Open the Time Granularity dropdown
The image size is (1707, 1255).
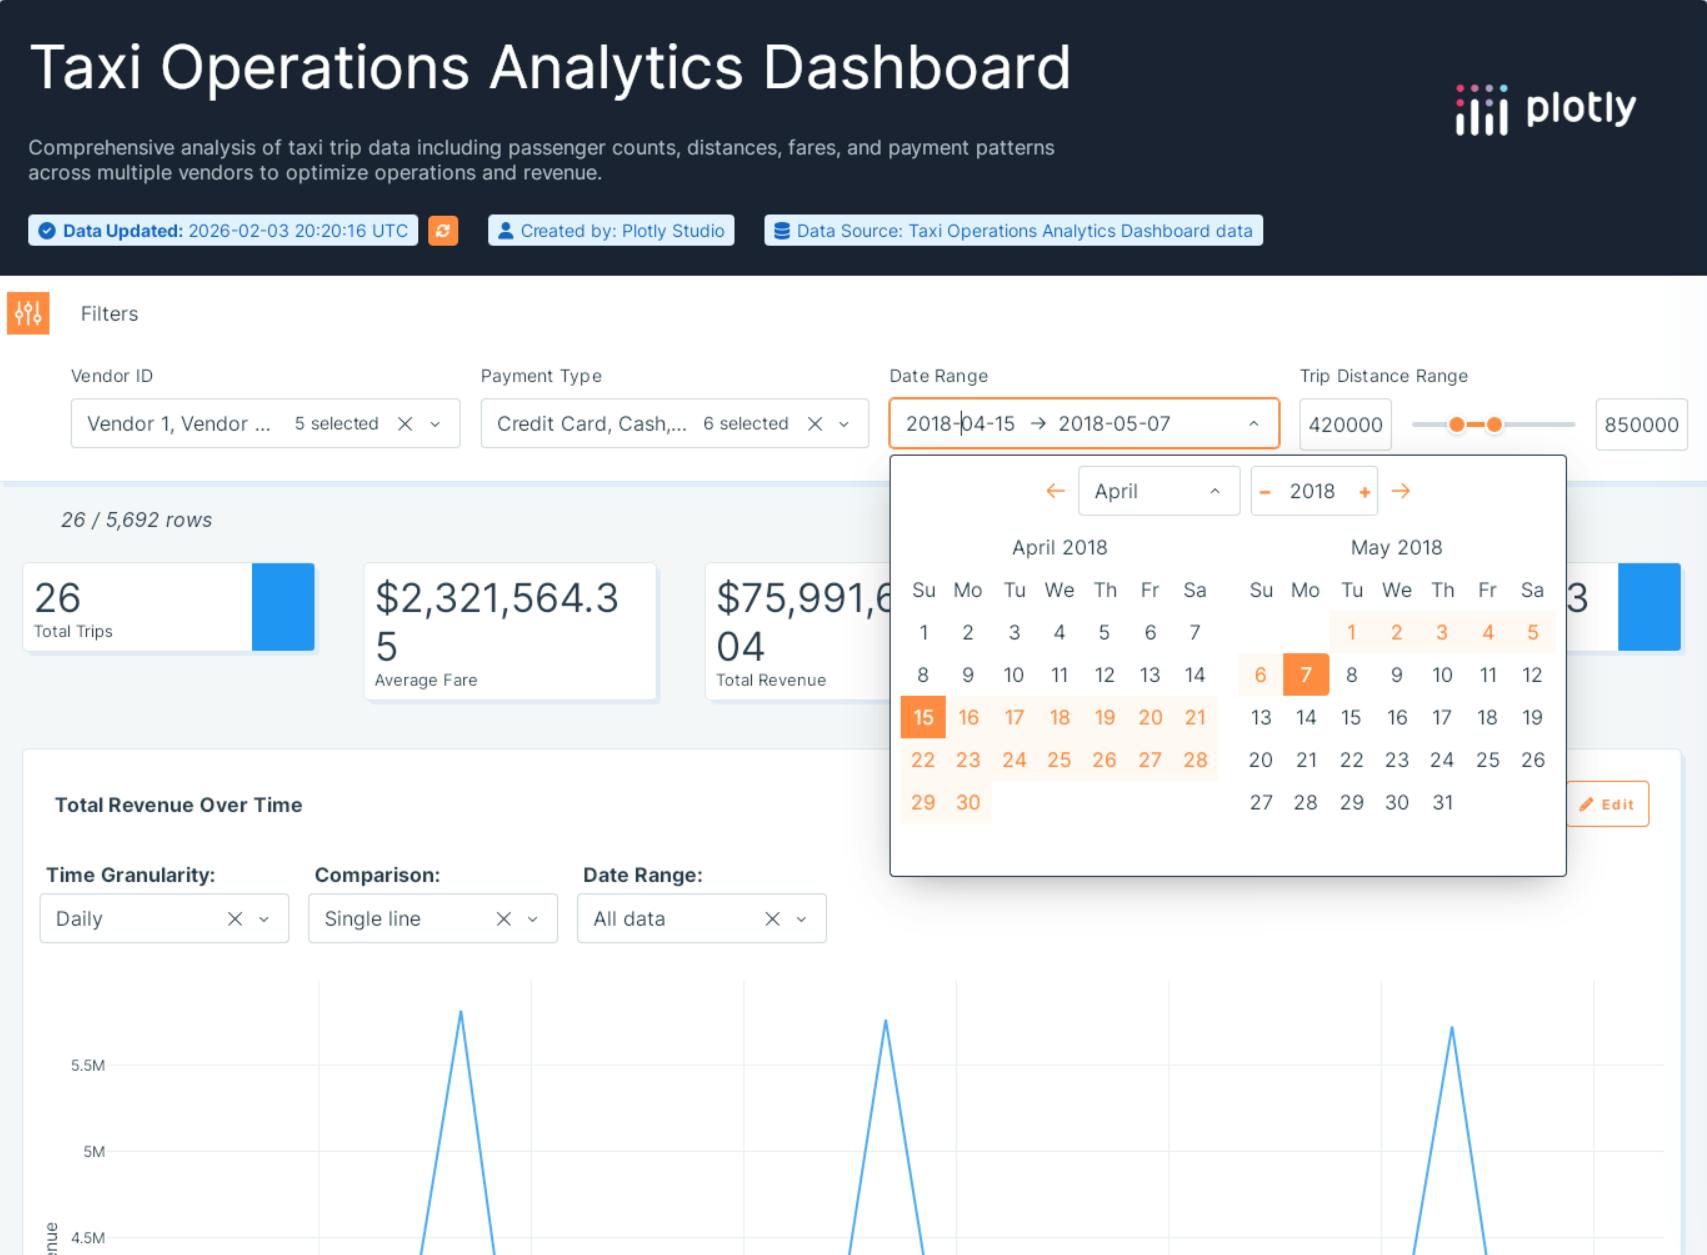coord(263,918)
